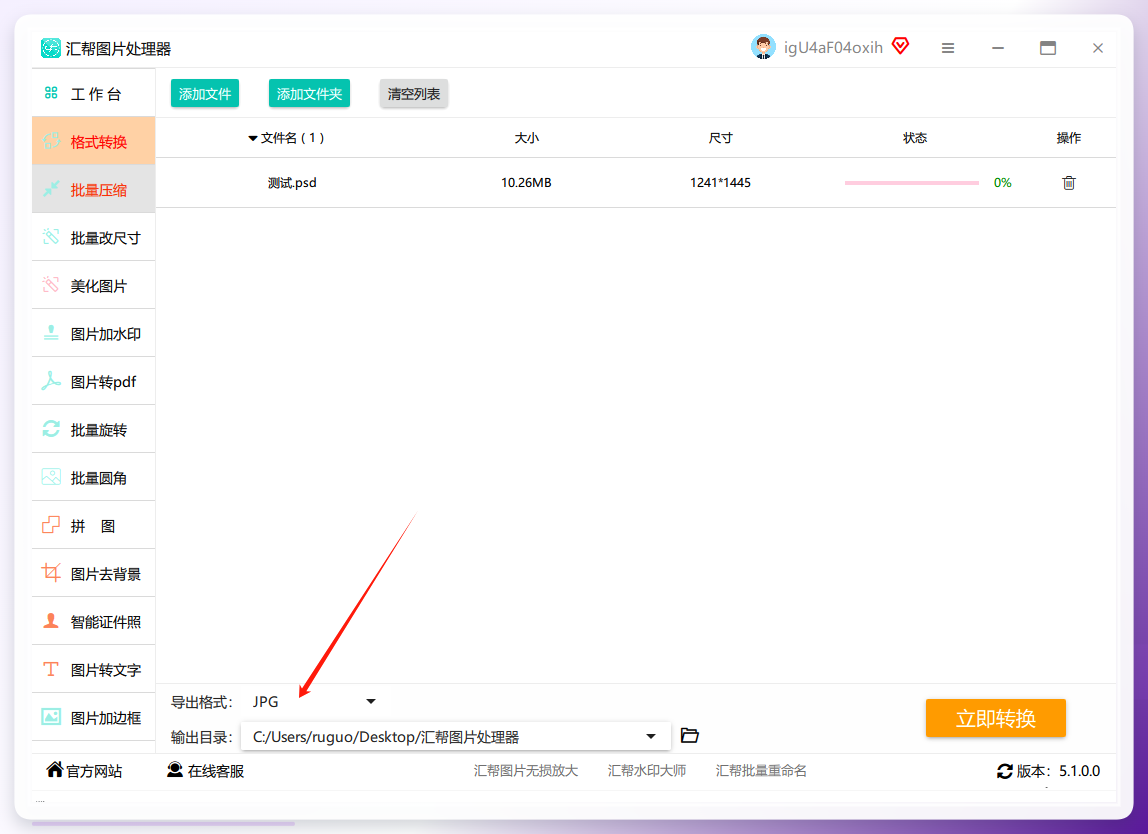Screen dimensions: 1148x834
Task: Switch to 格式转换 section
Action: [94, 141]
